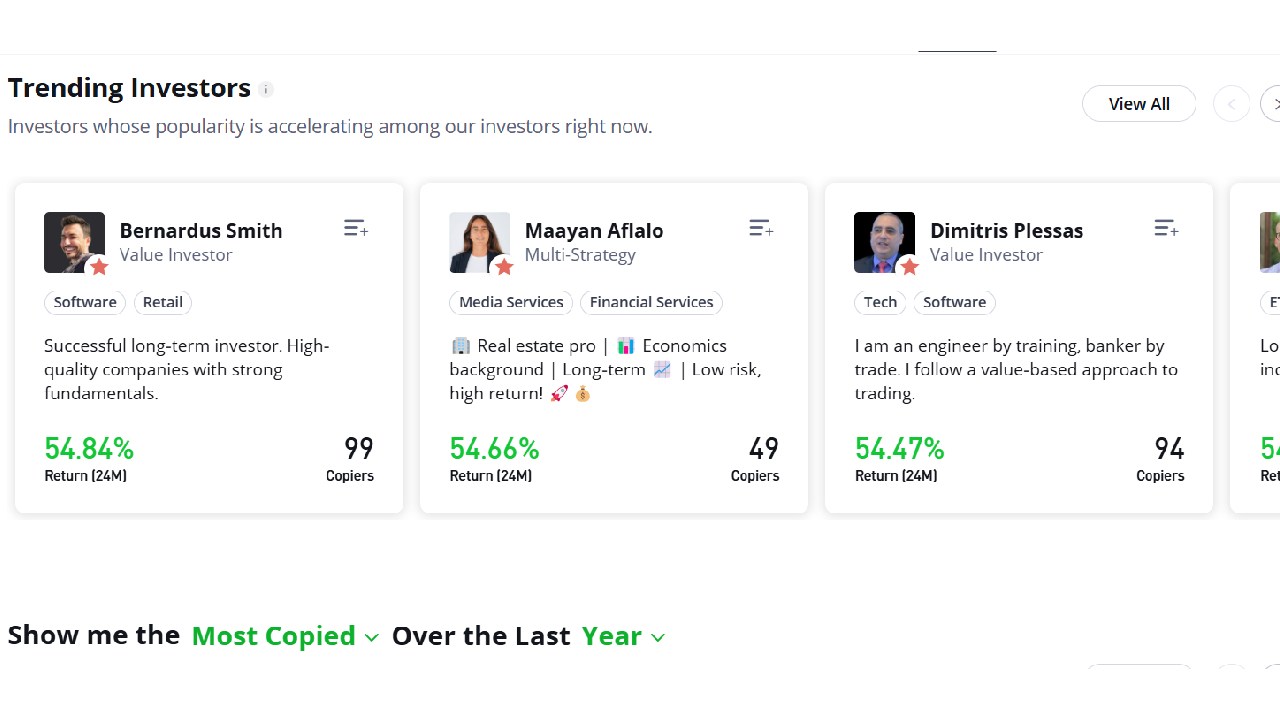Image resolution: width=1280 pixels, height=720 pixels.
Task: Add Dimitris Plessas to watchlist
Action: coord(1166,229)
